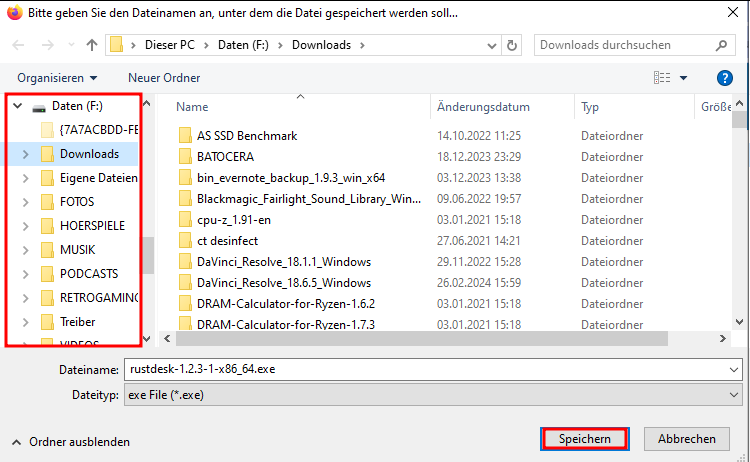Create folder with Neuer Ordner
This screenshot has width=750, height=462.
point(164,77)
